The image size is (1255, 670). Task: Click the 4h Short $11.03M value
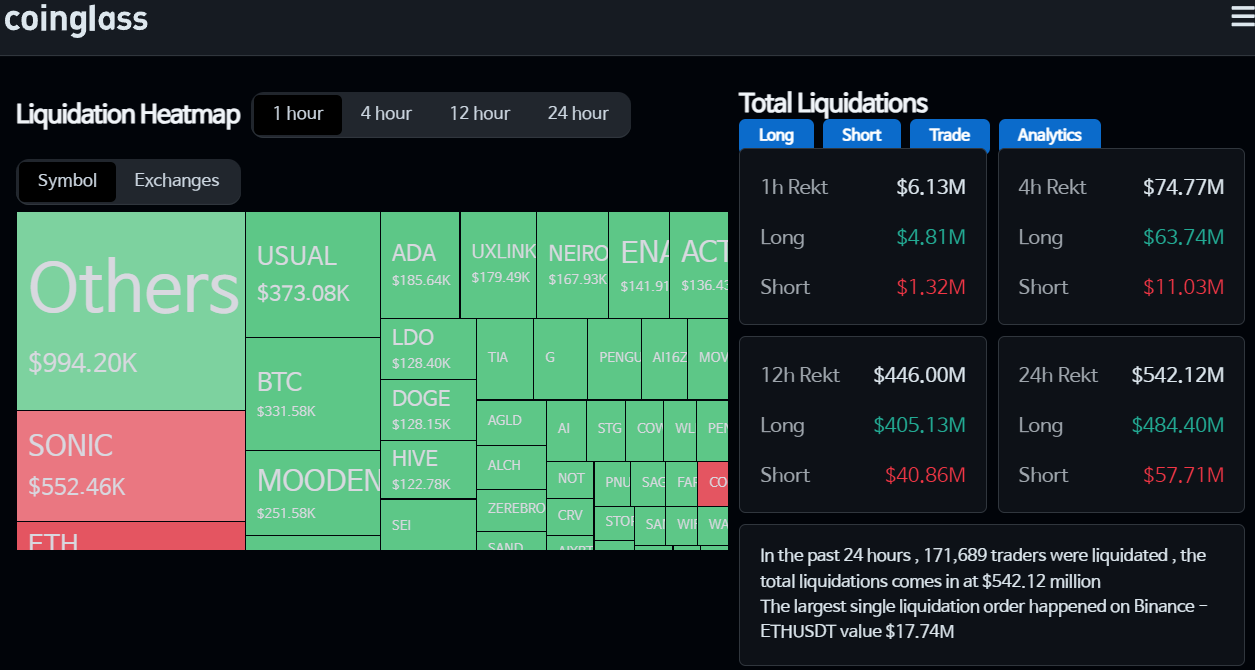1183,287
